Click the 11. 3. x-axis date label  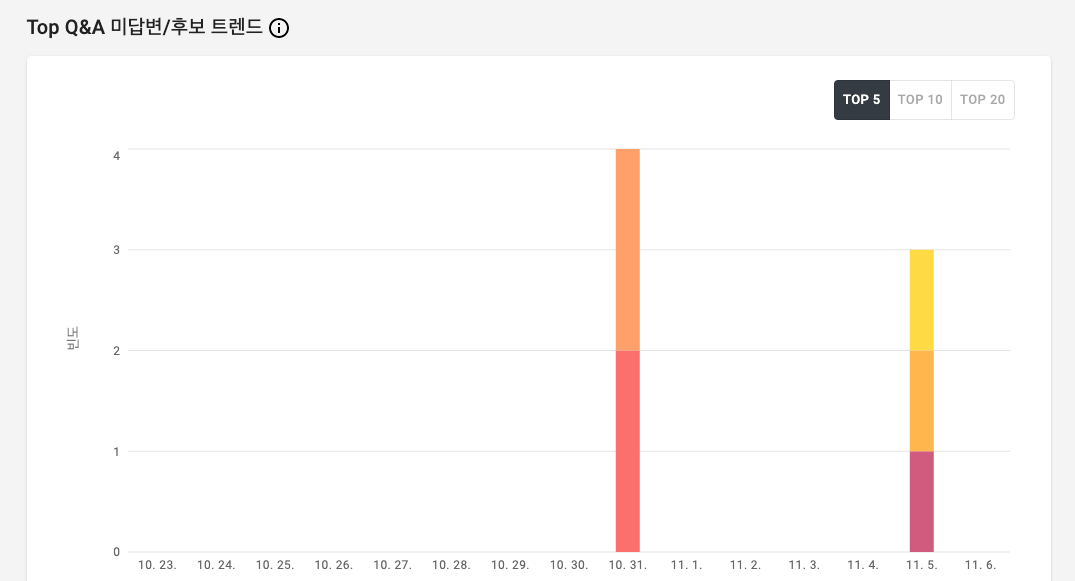[804, 565]
